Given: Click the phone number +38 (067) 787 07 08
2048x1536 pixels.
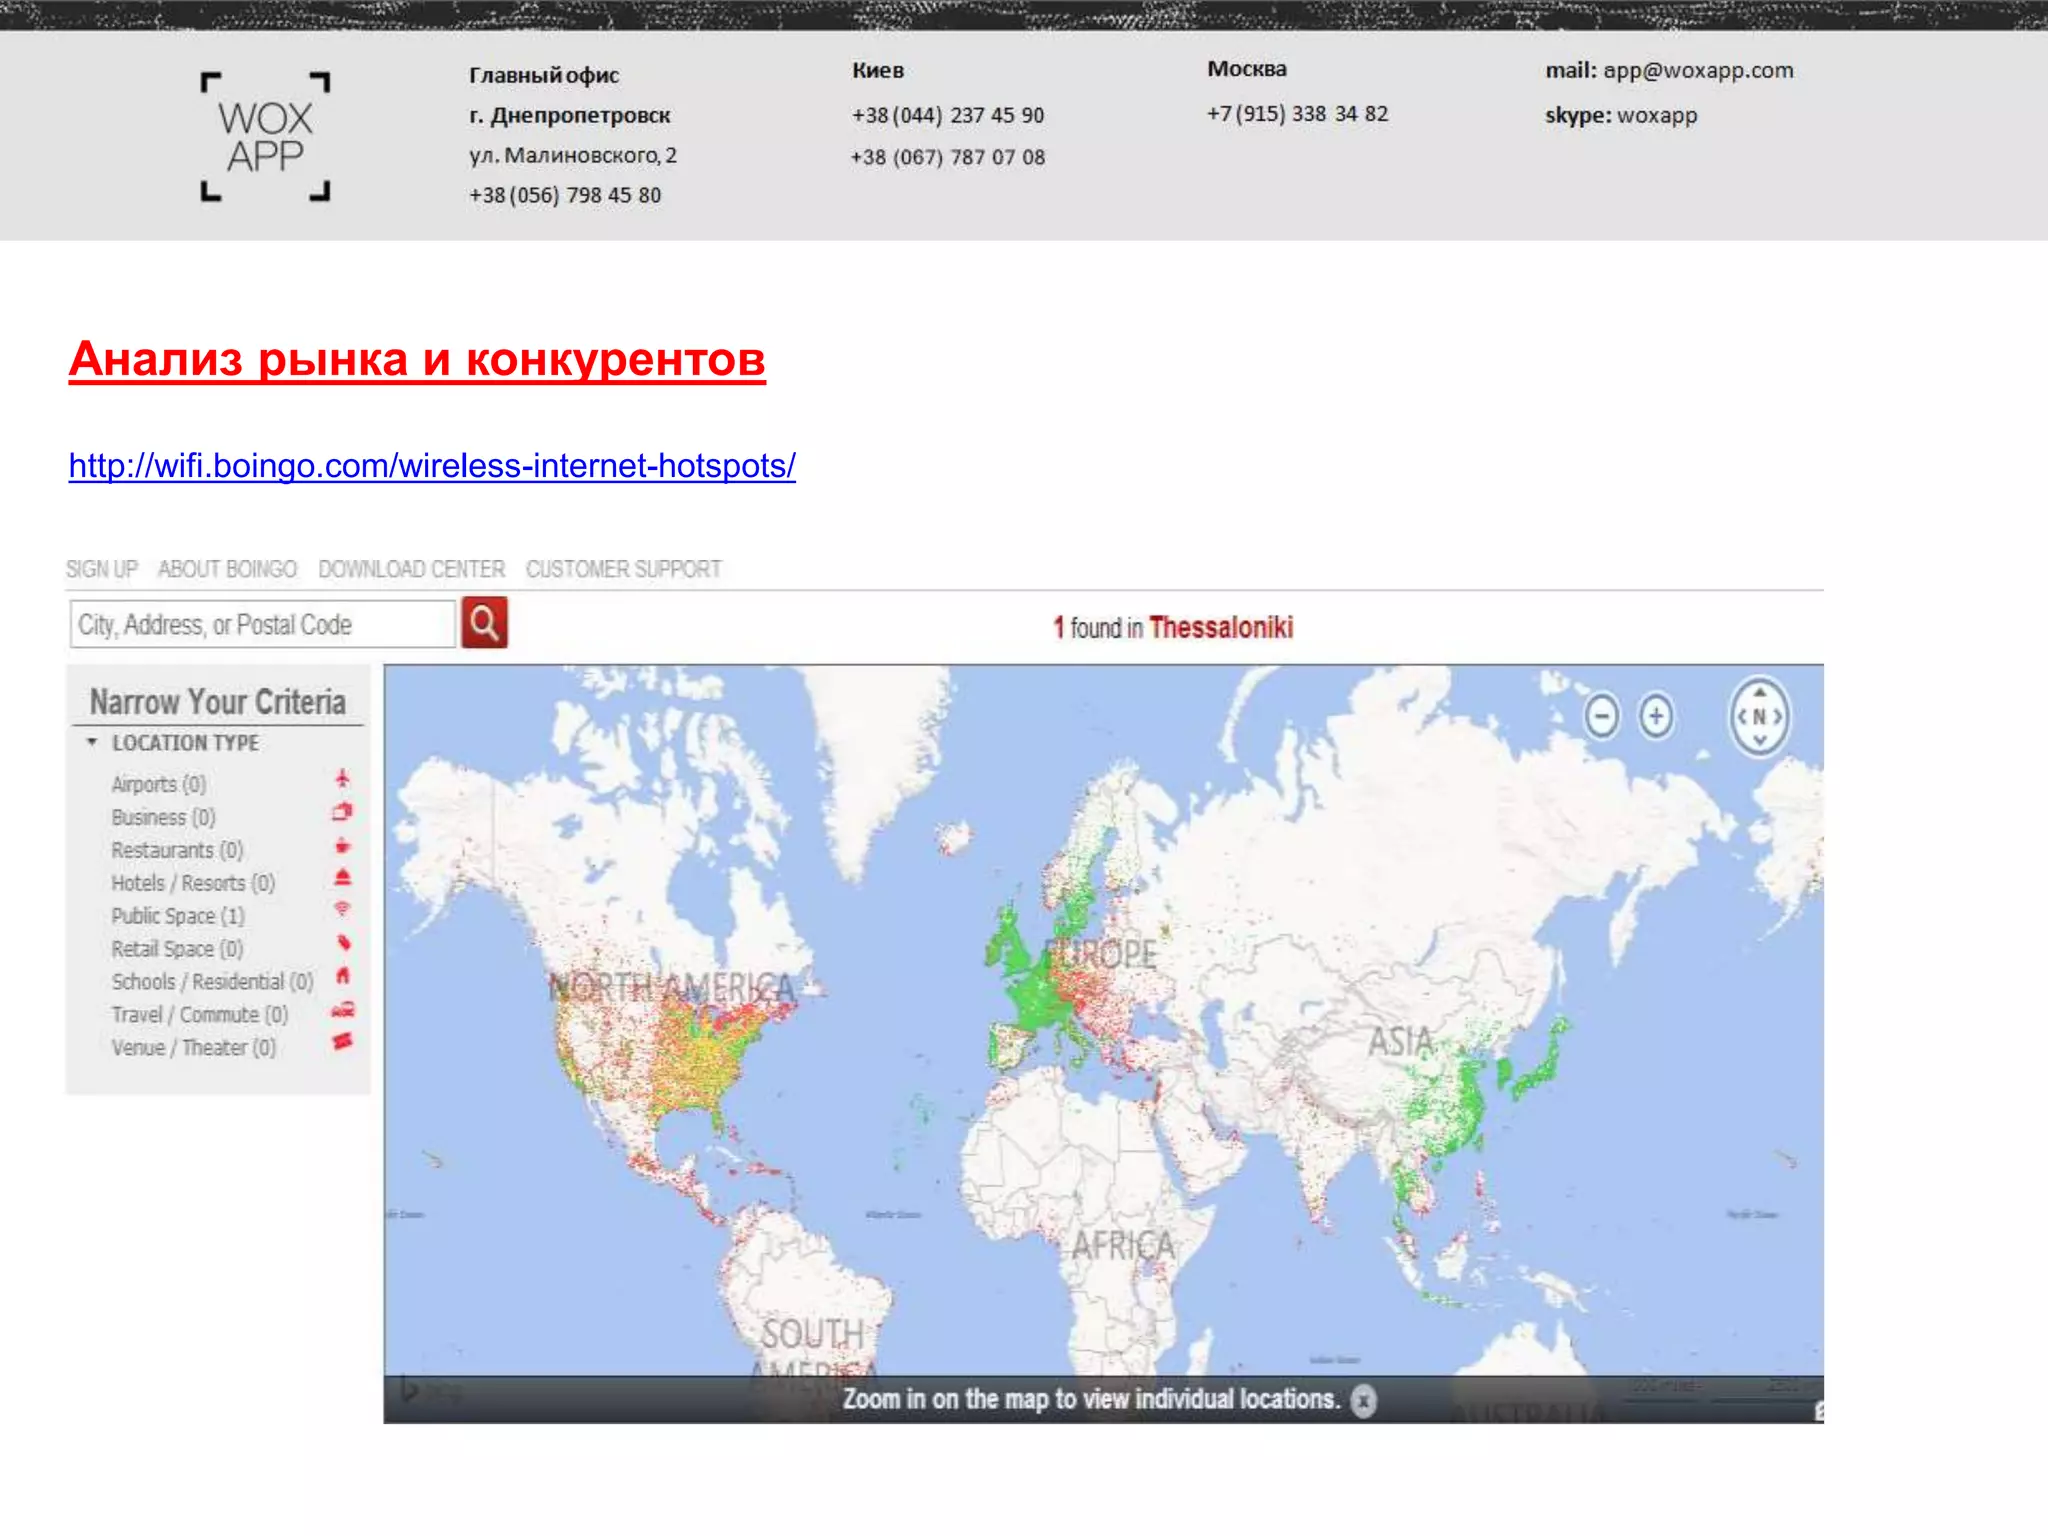Looking at the screenshot, I should point(948,157).
